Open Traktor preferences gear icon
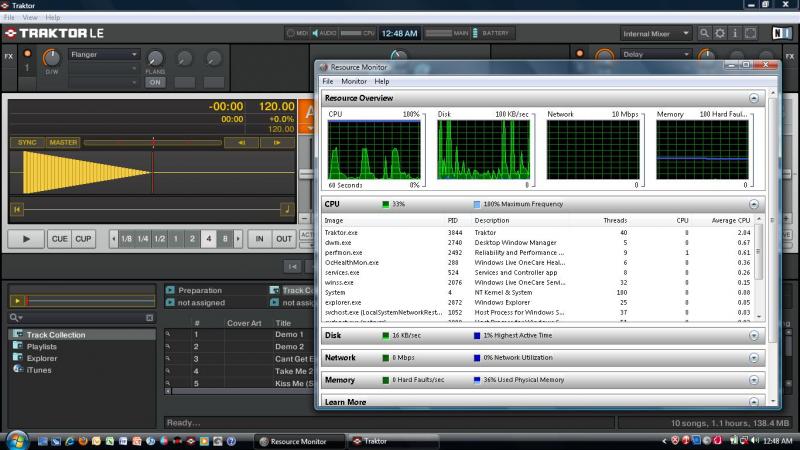 pos(719,33)
